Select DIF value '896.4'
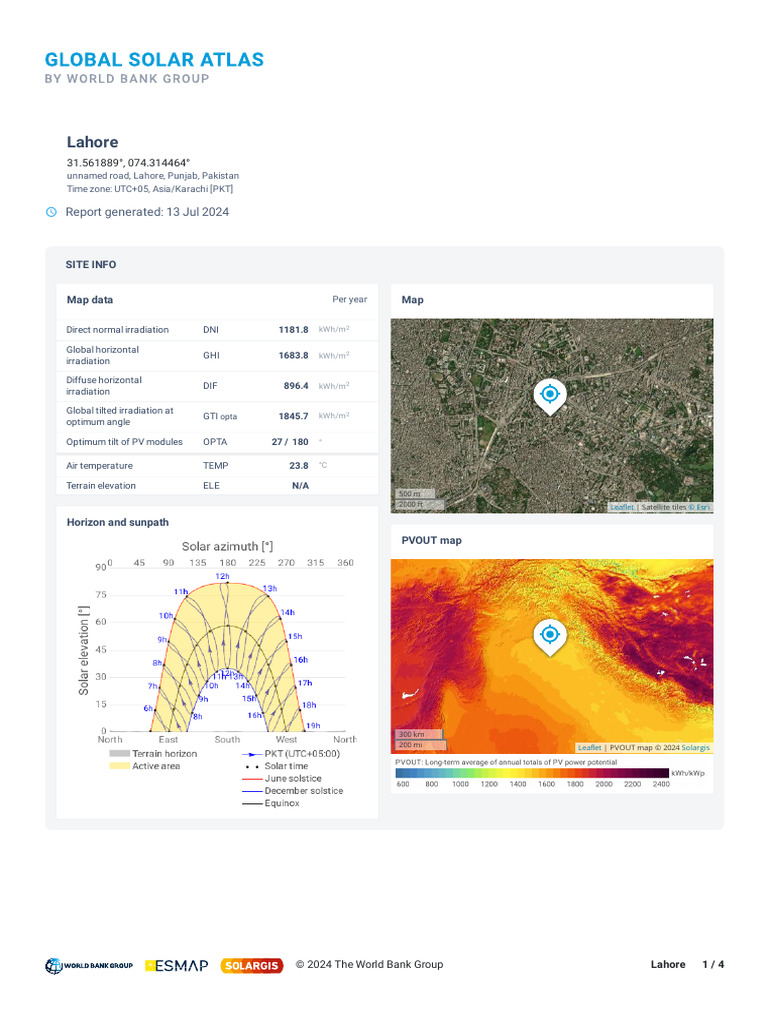Viewport: 768px width, 1024px height. [296, 386]
